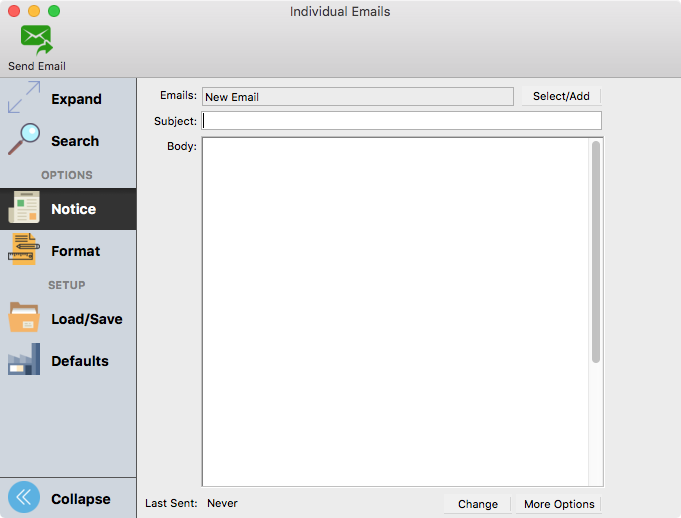Click inside the Body text area
This screenshot has width=681, height=518.
[x=395, y=310]
